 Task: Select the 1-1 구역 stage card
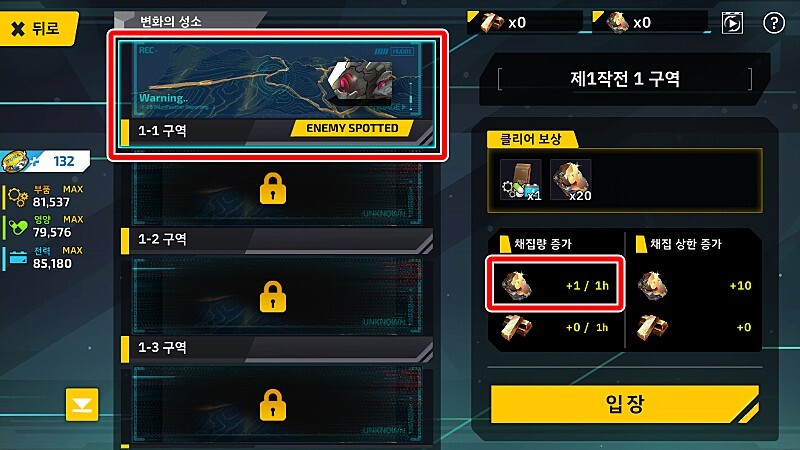pyautogui.click(x=278, y=95)
